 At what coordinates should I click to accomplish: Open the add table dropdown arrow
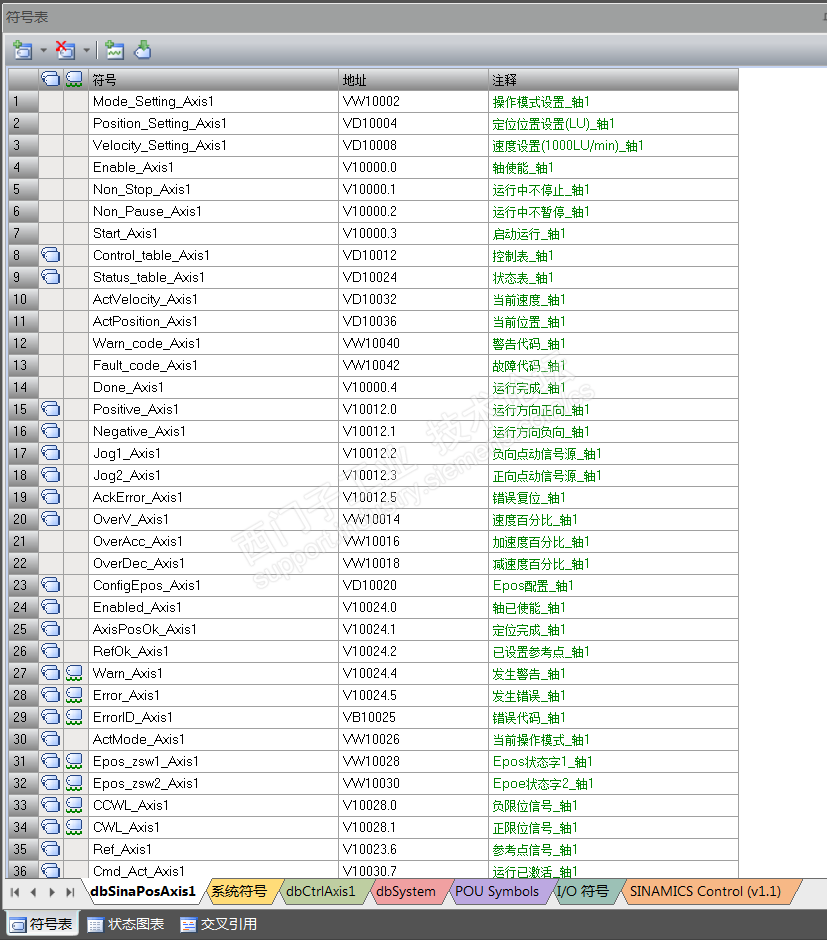[44, 50]
